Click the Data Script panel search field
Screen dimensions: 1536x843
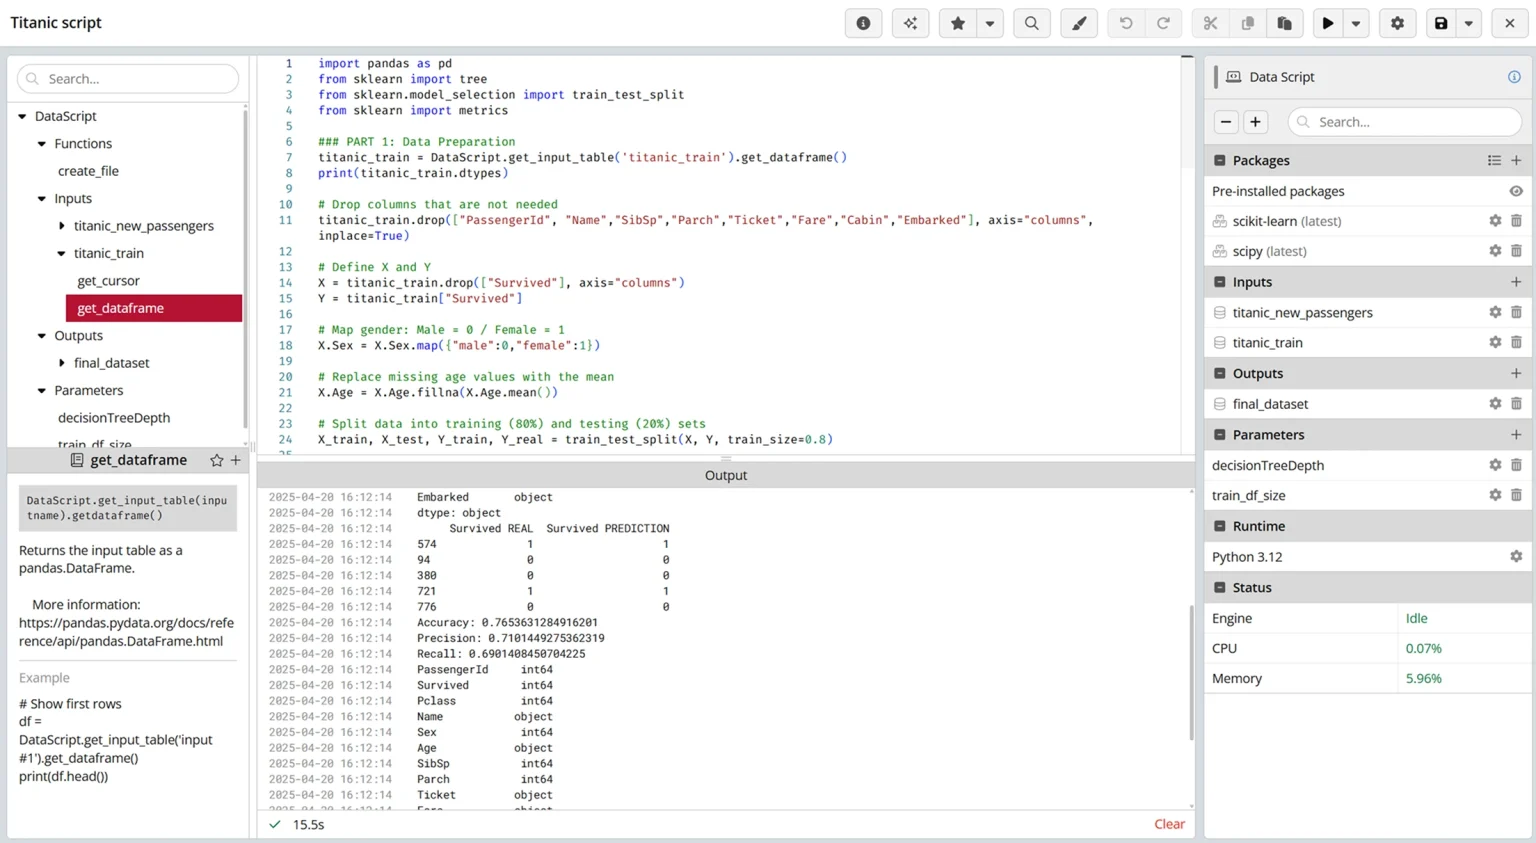1405,122
